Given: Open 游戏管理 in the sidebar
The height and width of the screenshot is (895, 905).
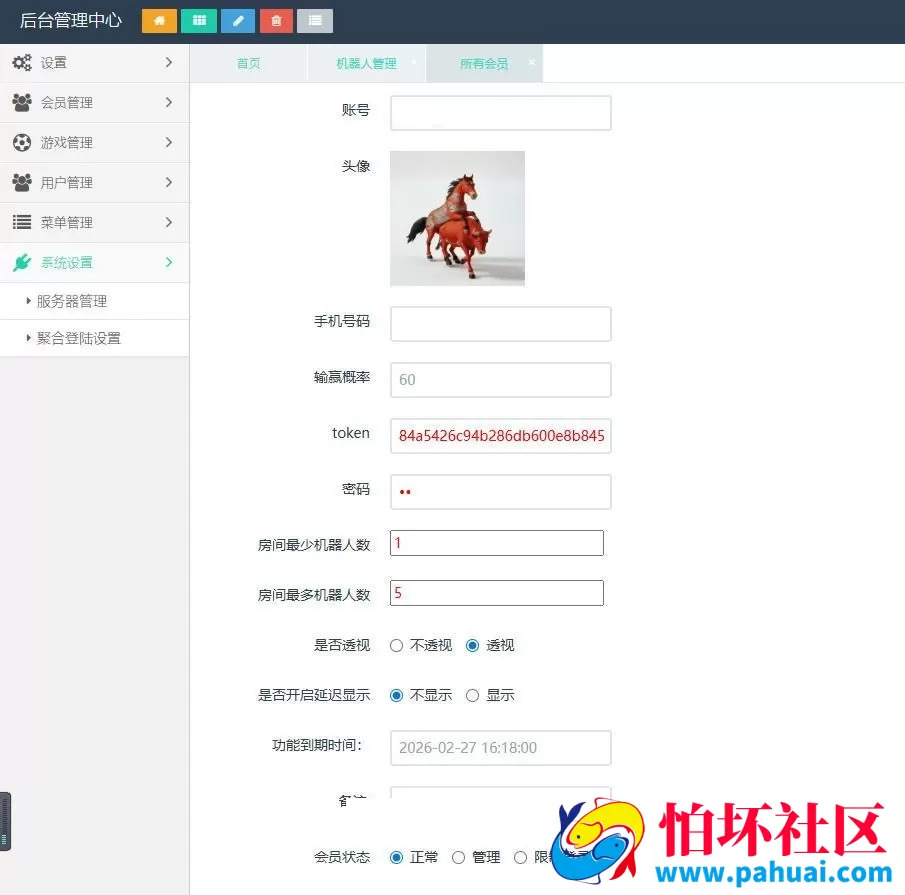Looking at the screenshot, I should pos(95,143).
